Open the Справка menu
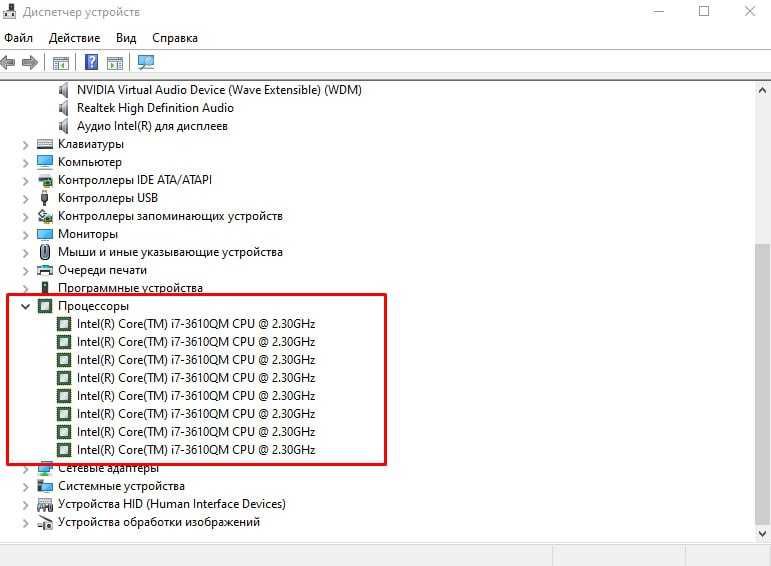 [175, 38]
